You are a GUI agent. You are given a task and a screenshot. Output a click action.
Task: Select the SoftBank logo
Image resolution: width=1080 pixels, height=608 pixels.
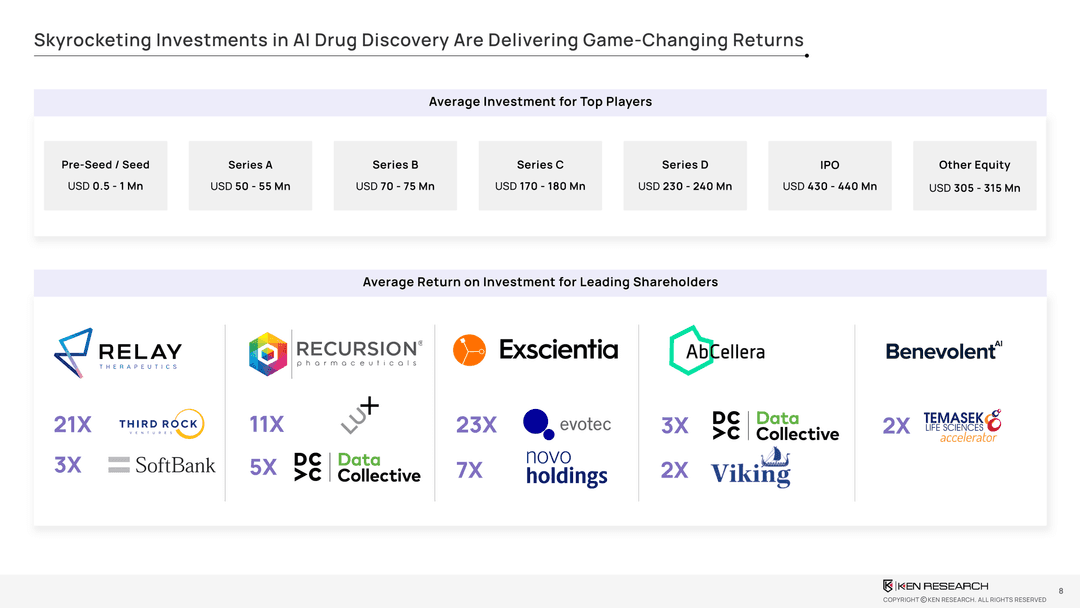(162, 465)
